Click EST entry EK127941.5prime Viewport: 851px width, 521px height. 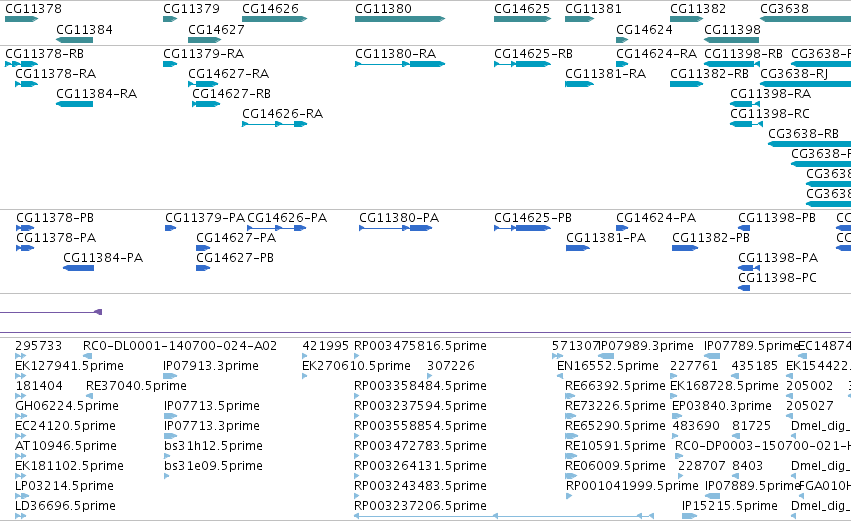pyautogui.click(x=69, y=366)
